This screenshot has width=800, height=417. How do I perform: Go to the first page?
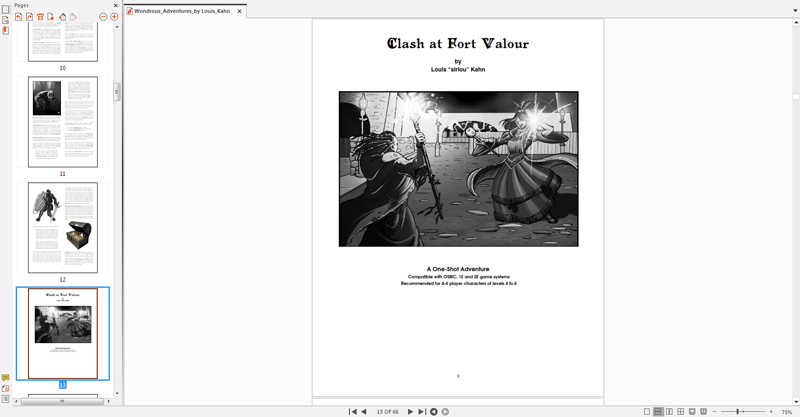(x=351, y=411)
